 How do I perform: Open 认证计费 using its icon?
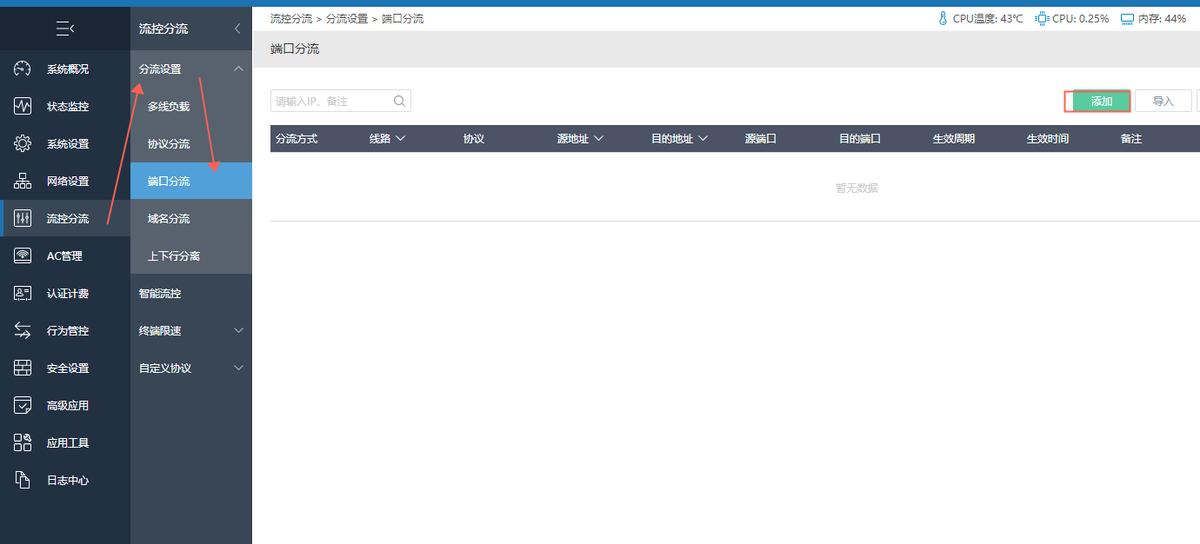coord(22,293)
